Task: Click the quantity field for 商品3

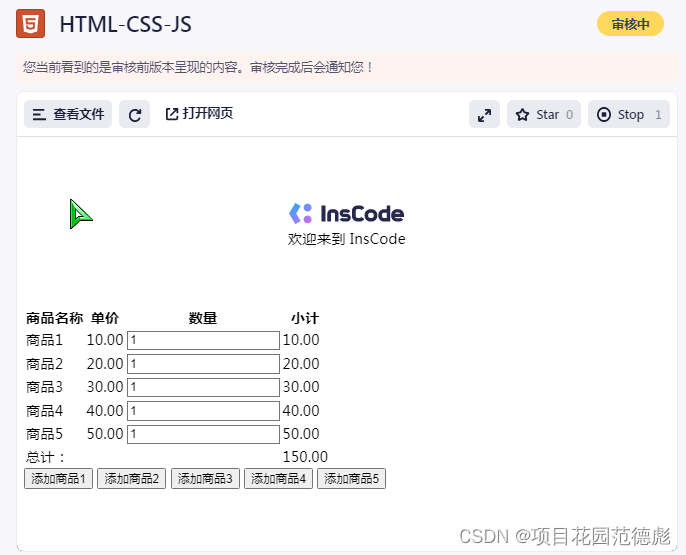Action: [x=203, y=387]
